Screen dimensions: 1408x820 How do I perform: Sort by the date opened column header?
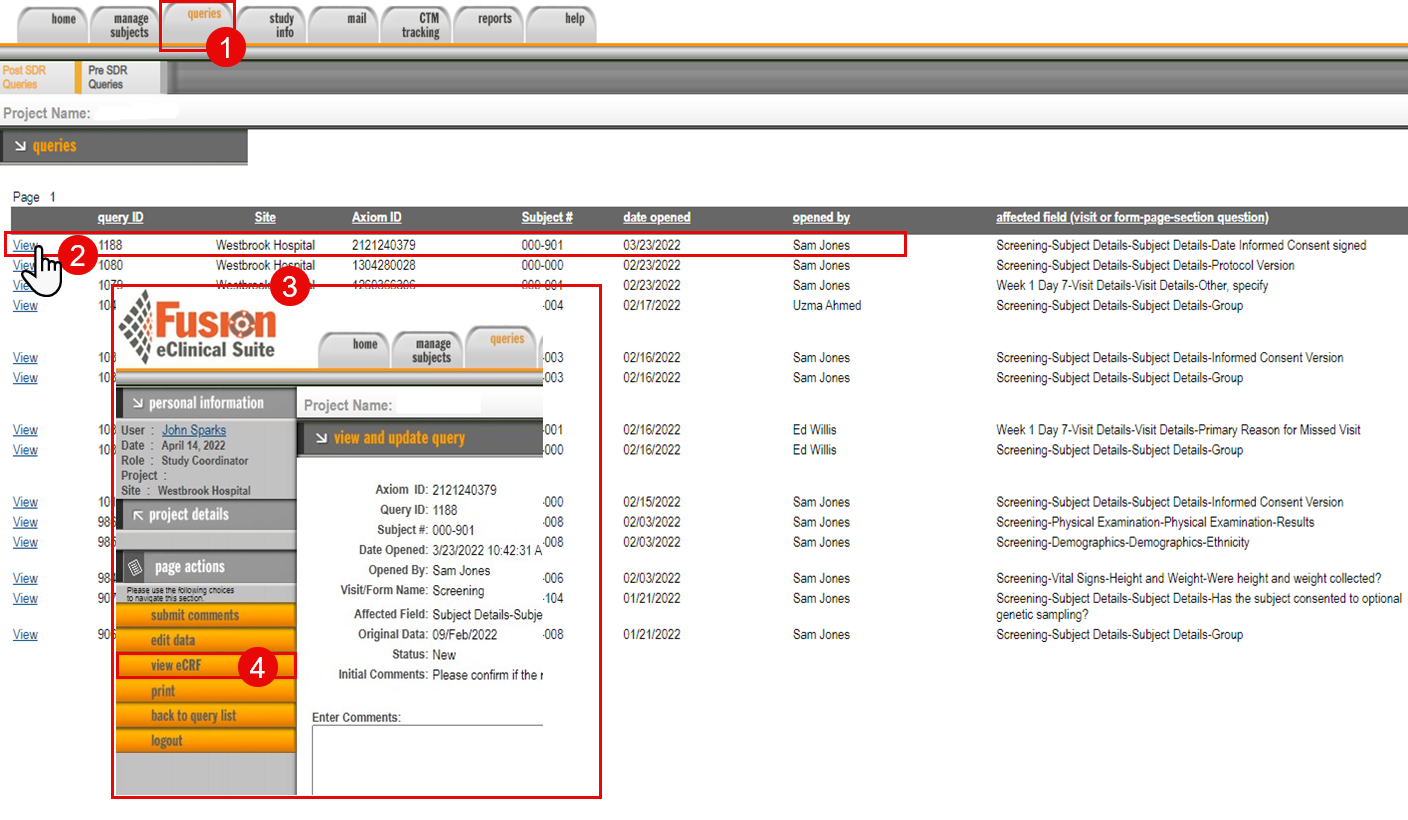coord(657,217)
